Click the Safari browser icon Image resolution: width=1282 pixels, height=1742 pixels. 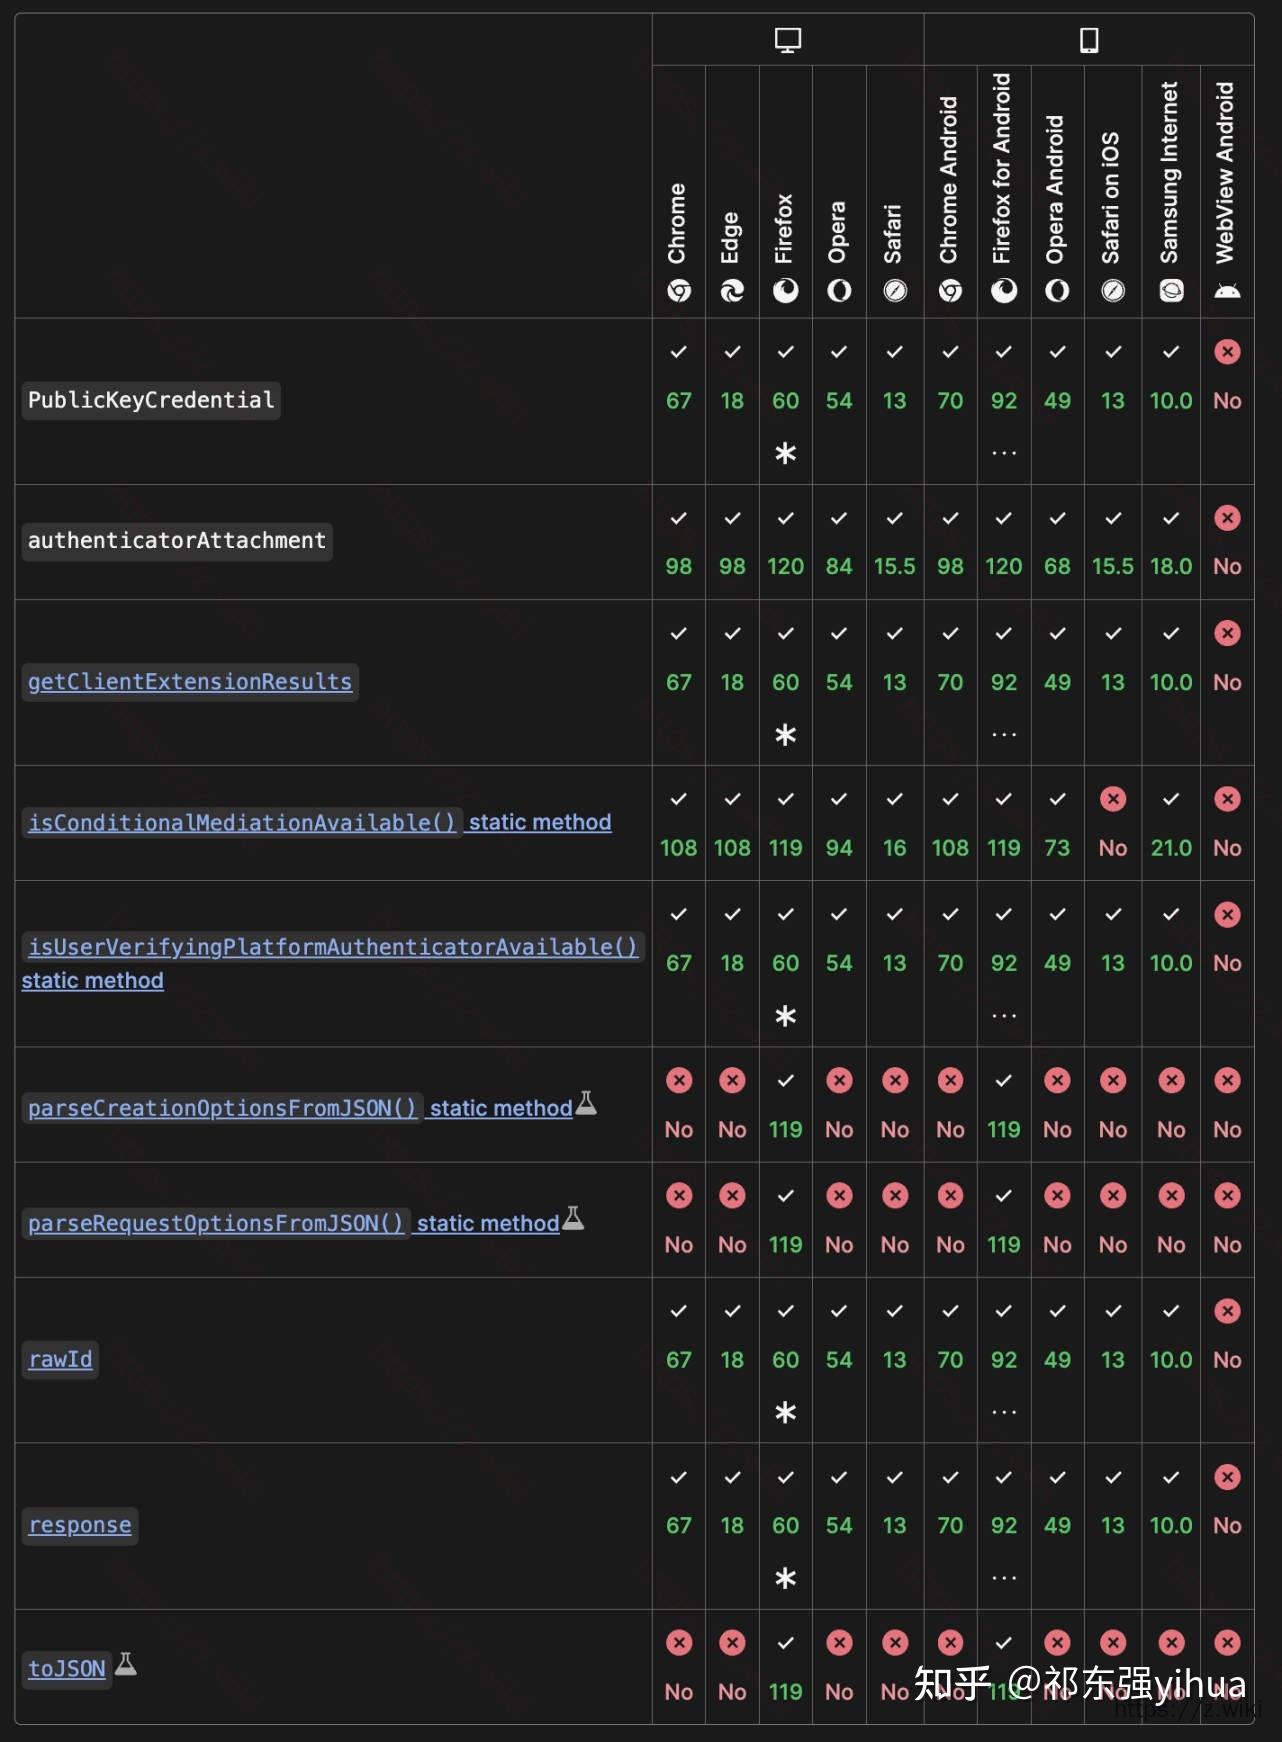click(x=895, y=291)
